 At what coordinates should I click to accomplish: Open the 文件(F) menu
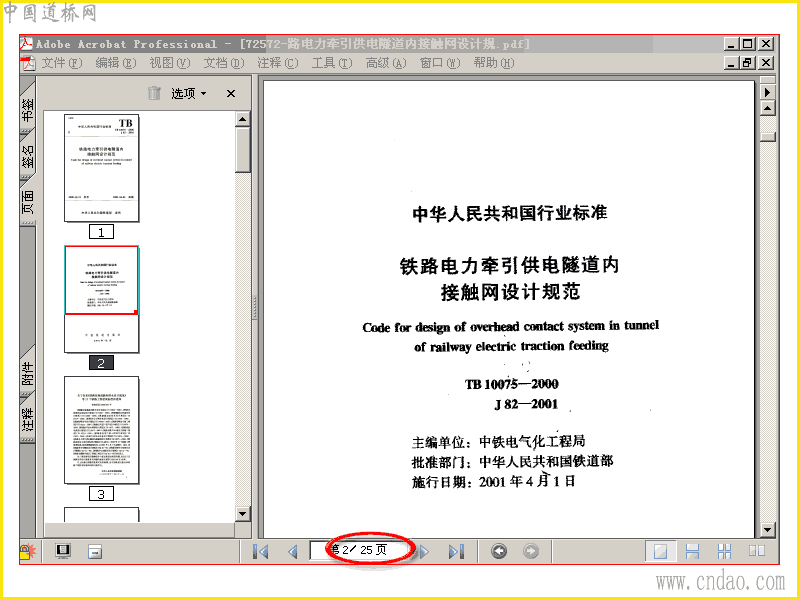(x=61, y=63)
